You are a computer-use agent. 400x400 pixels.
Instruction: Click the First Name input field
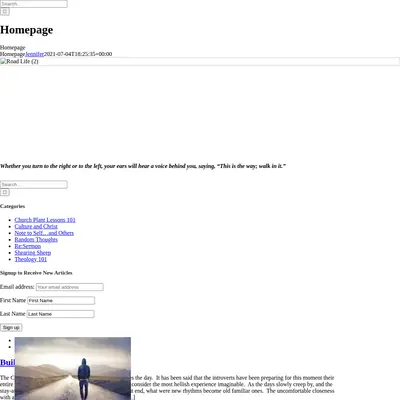(x=61, y=300)
